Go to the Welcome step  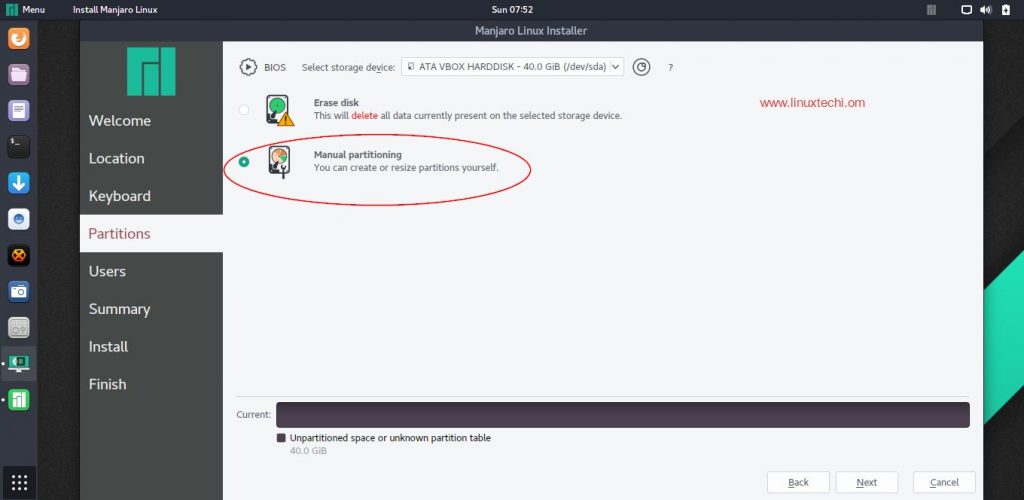151,121
